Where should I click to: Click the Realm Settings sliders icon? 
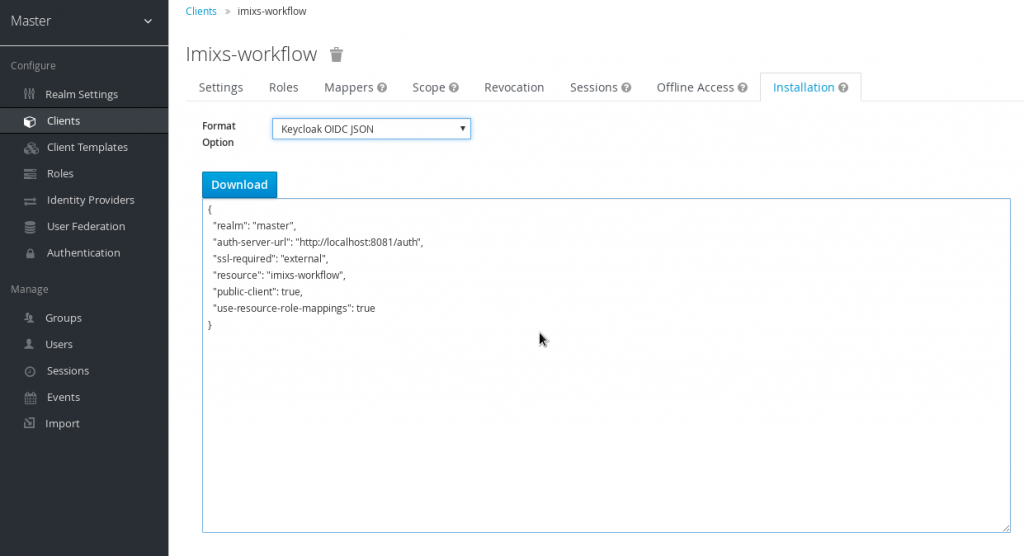30,94
